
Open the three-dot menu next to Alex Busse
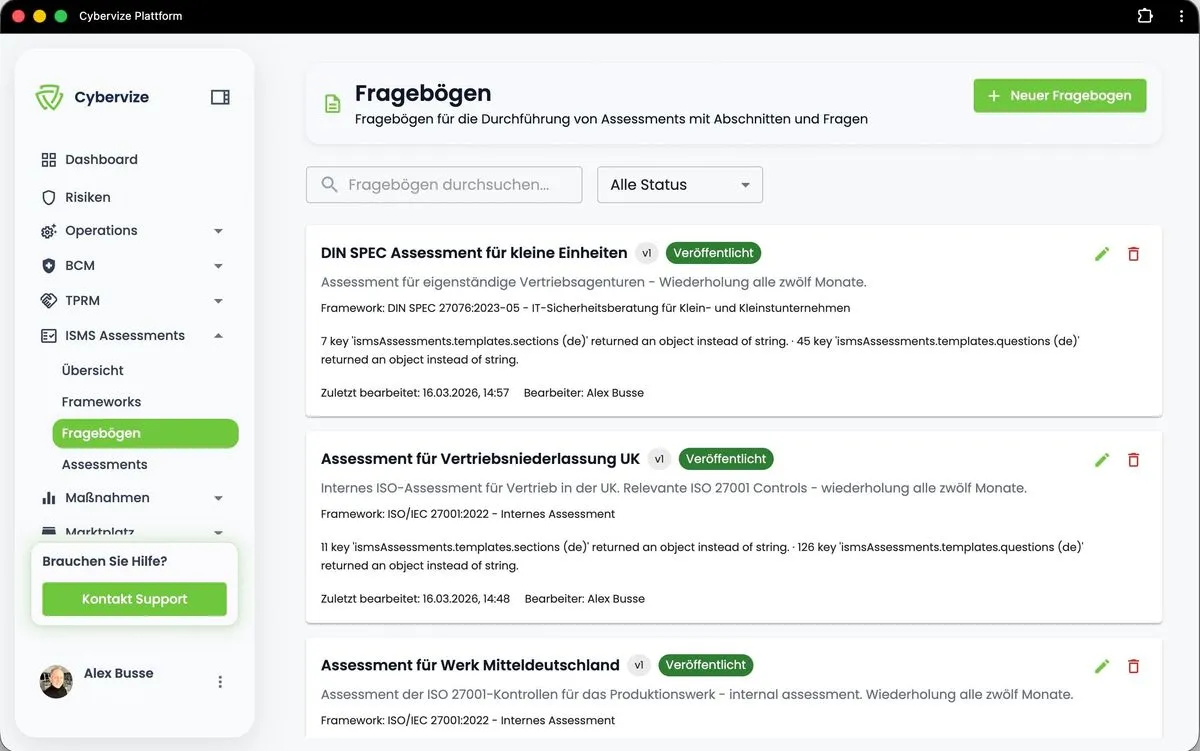click(x=219, y=682)
